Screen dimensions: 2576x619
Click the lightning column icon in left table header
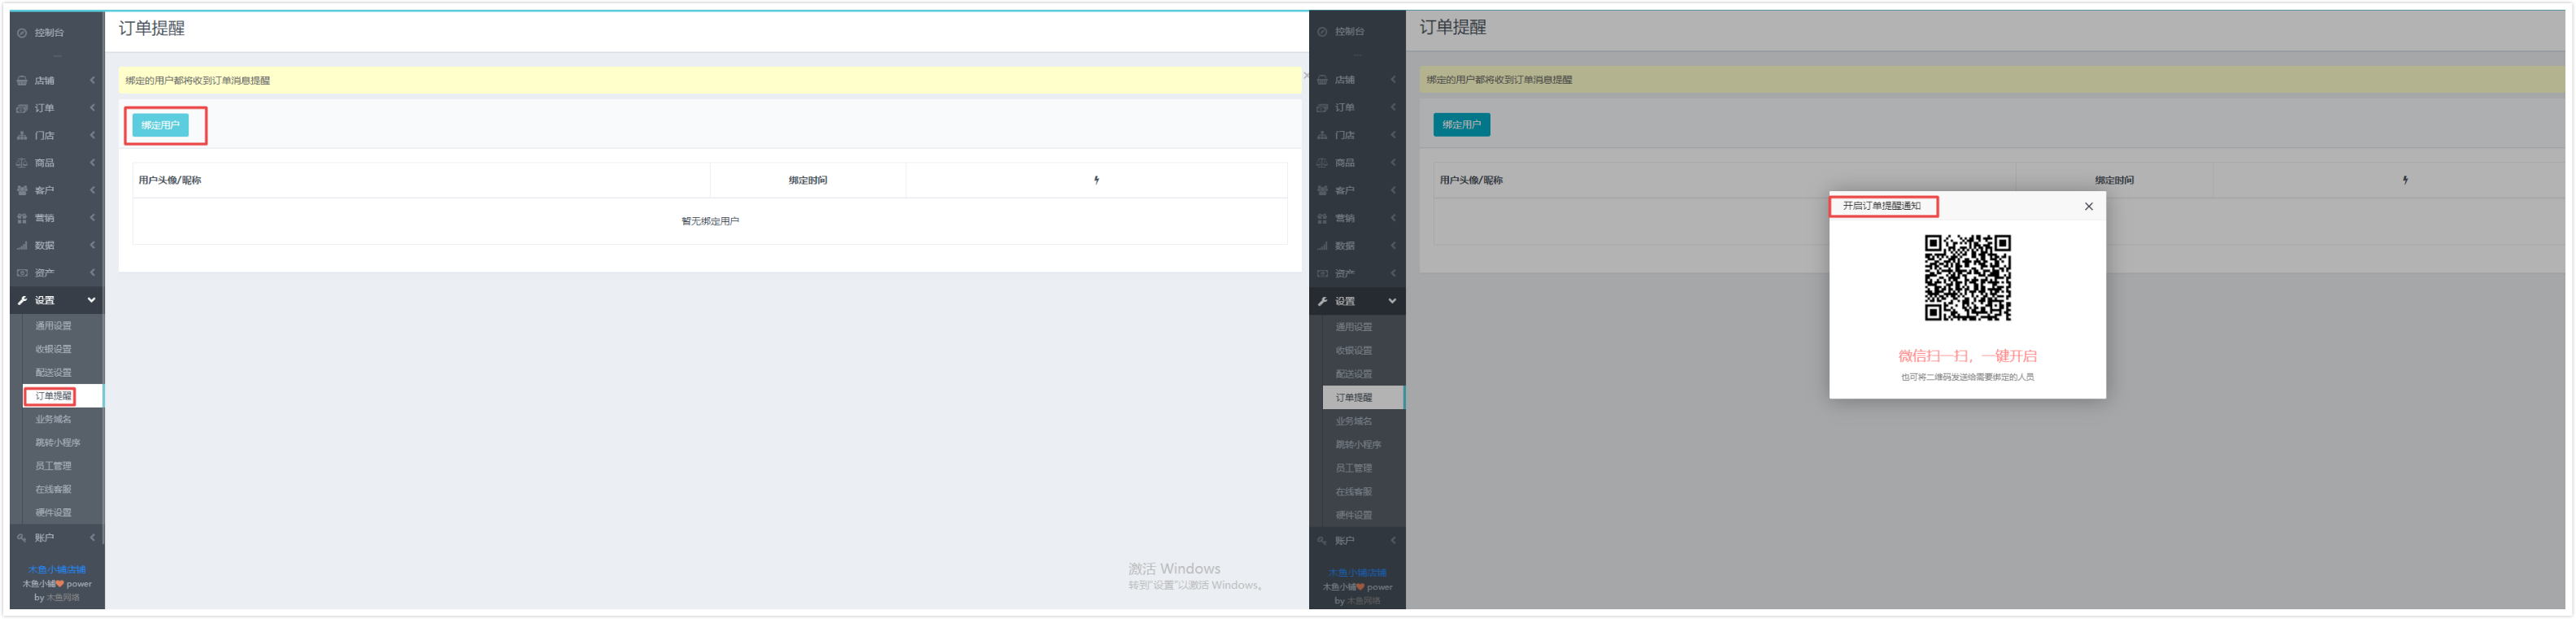[x=1097, y=181]
